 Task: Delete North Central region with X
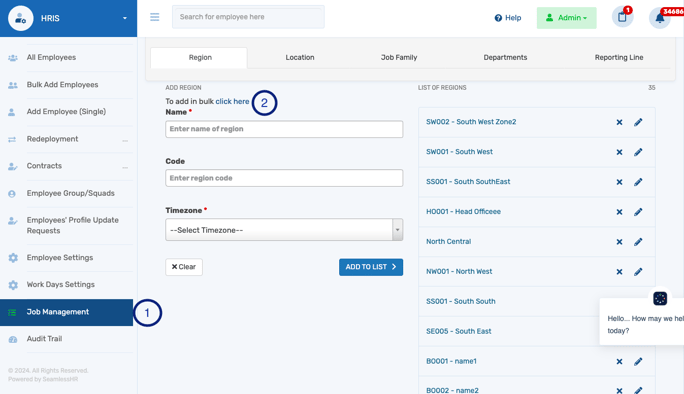tap(619, 242)
